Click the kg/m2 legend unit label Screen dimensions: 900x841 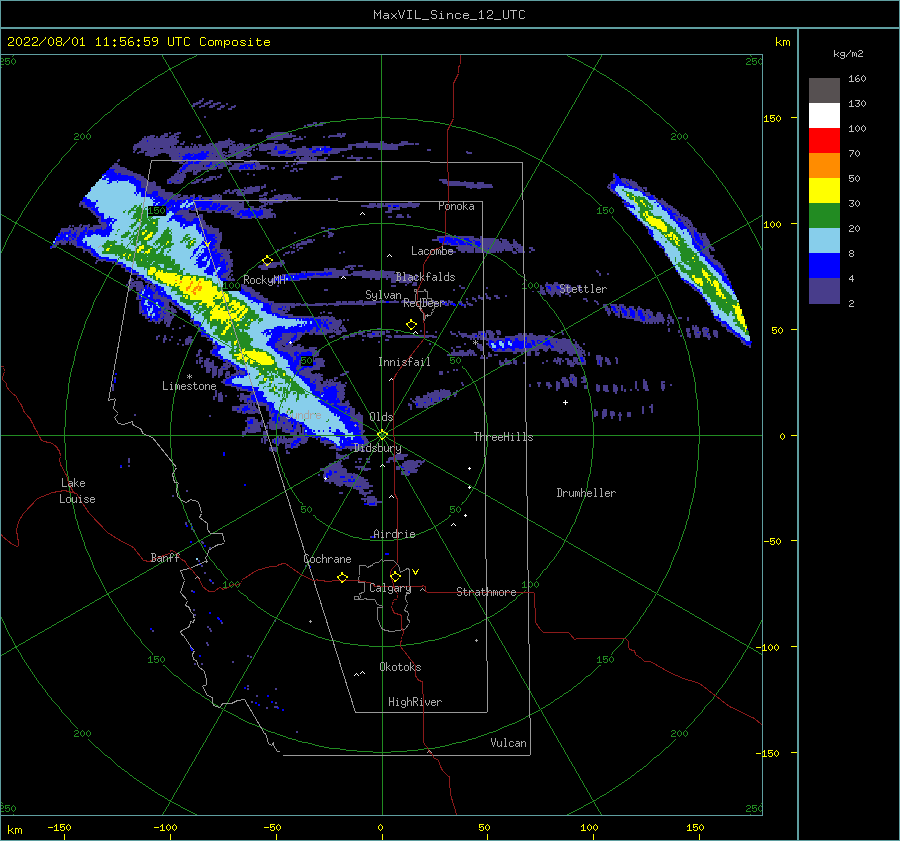(848, 54)
